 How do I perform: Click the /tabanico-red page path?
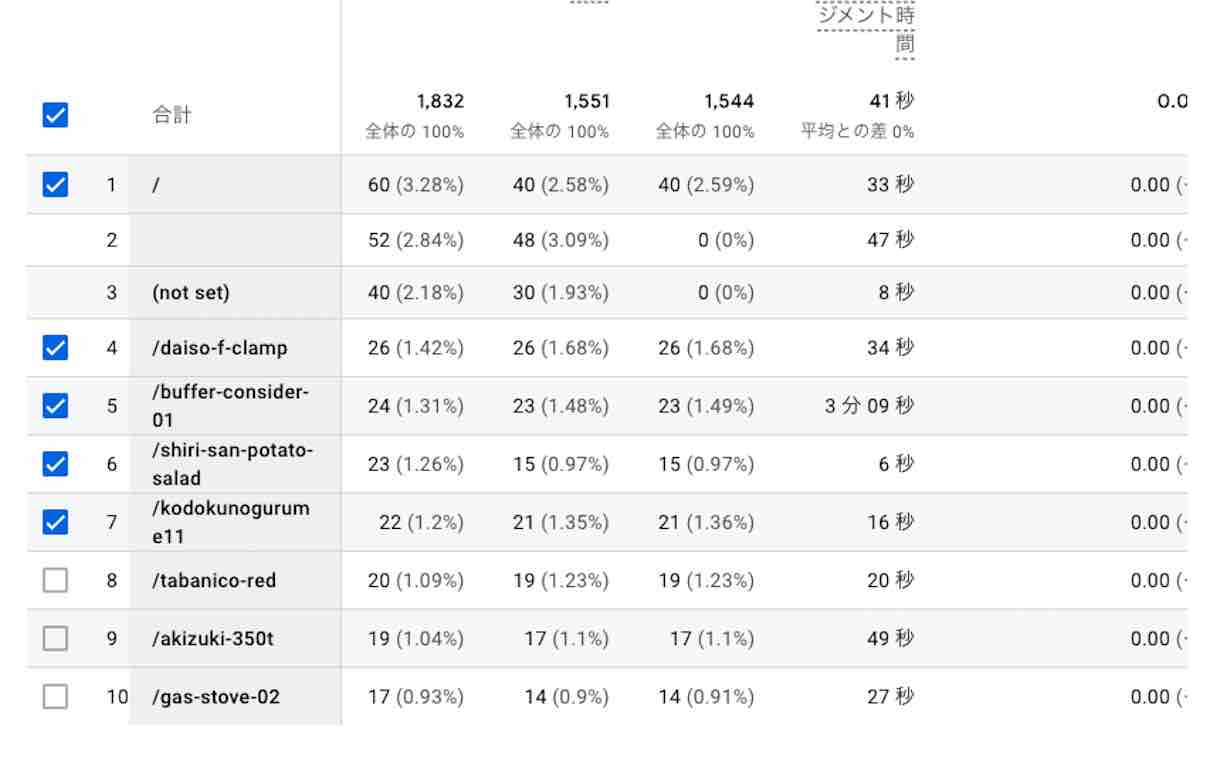214,581
